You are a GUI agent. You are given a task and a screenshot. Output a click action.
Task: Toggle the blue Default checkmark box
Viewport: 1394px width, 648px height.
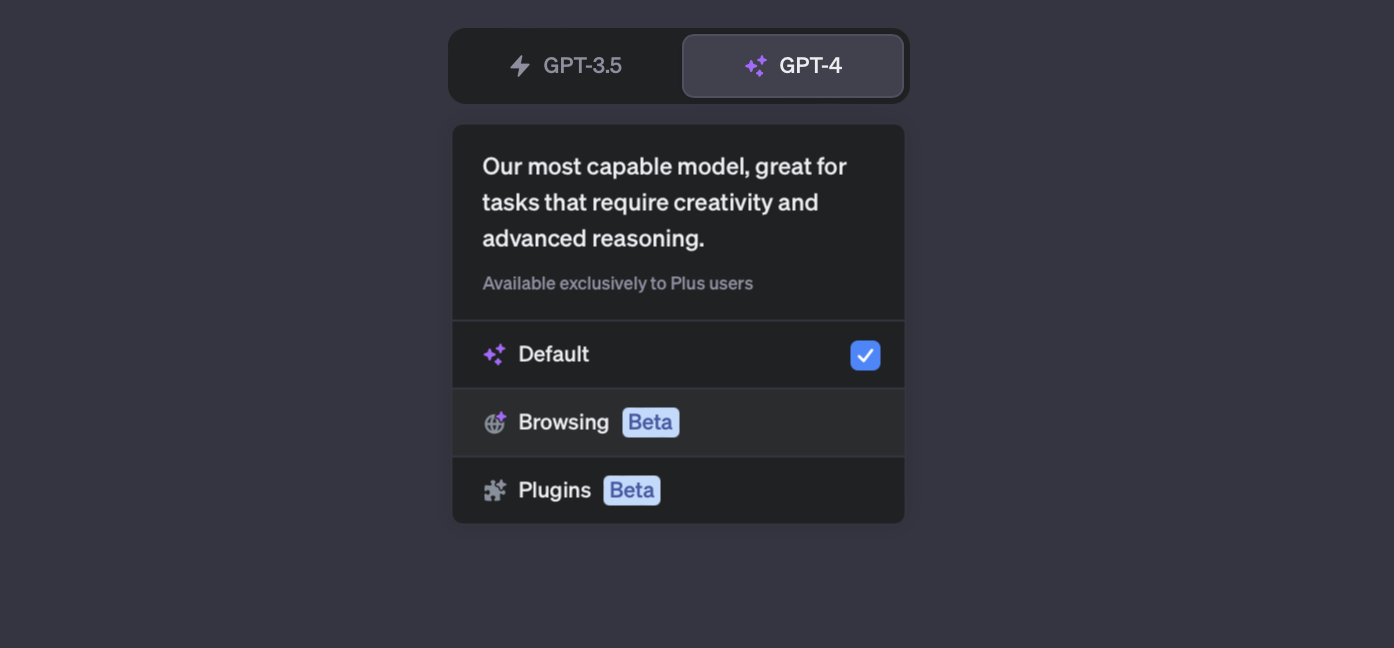[x=865, y=355]
